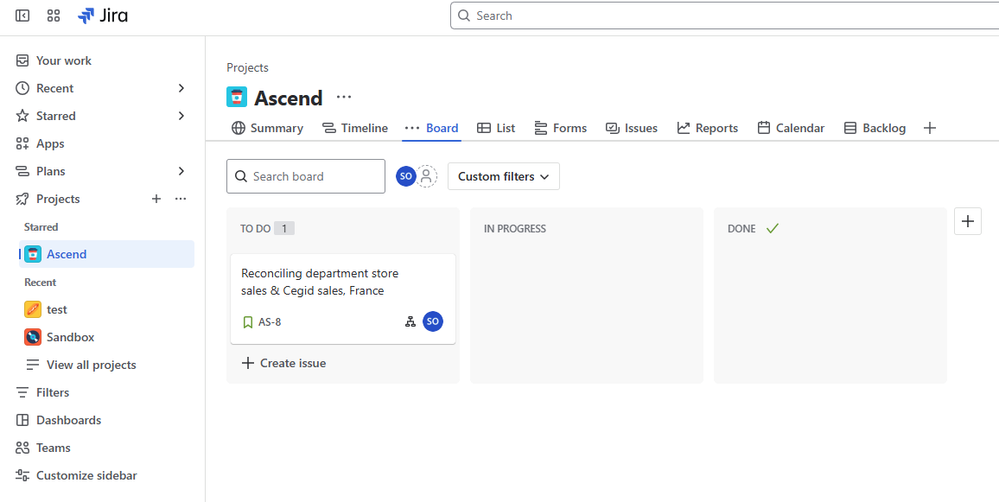Switch to the Issues tab

pos(631,128)
